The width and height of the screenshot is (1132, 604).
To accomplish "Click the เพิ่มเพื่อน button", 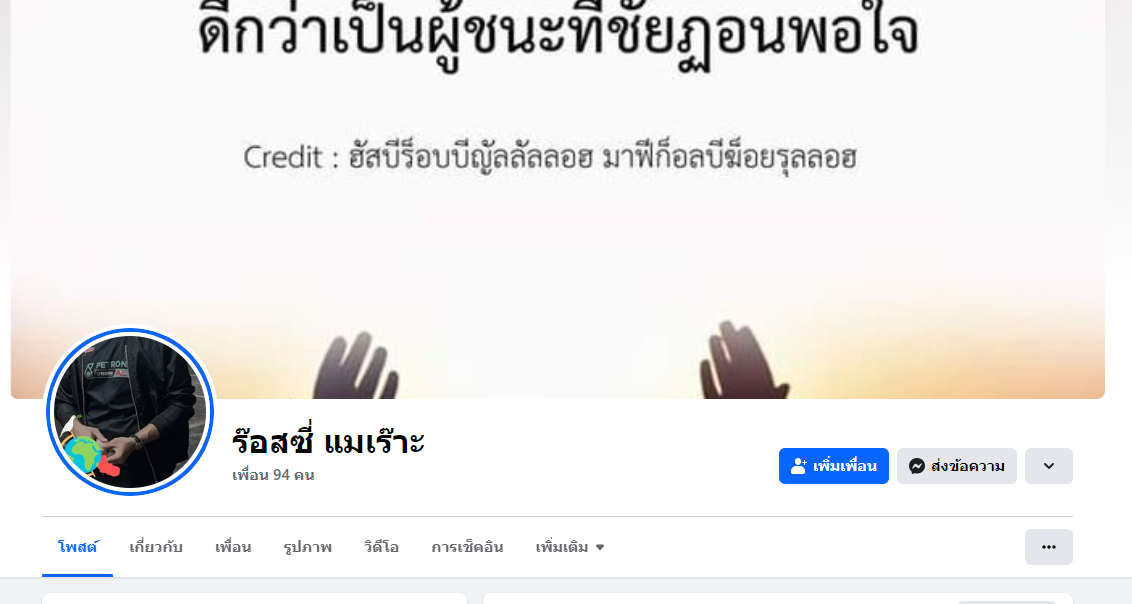I will (x=834, y=466).
